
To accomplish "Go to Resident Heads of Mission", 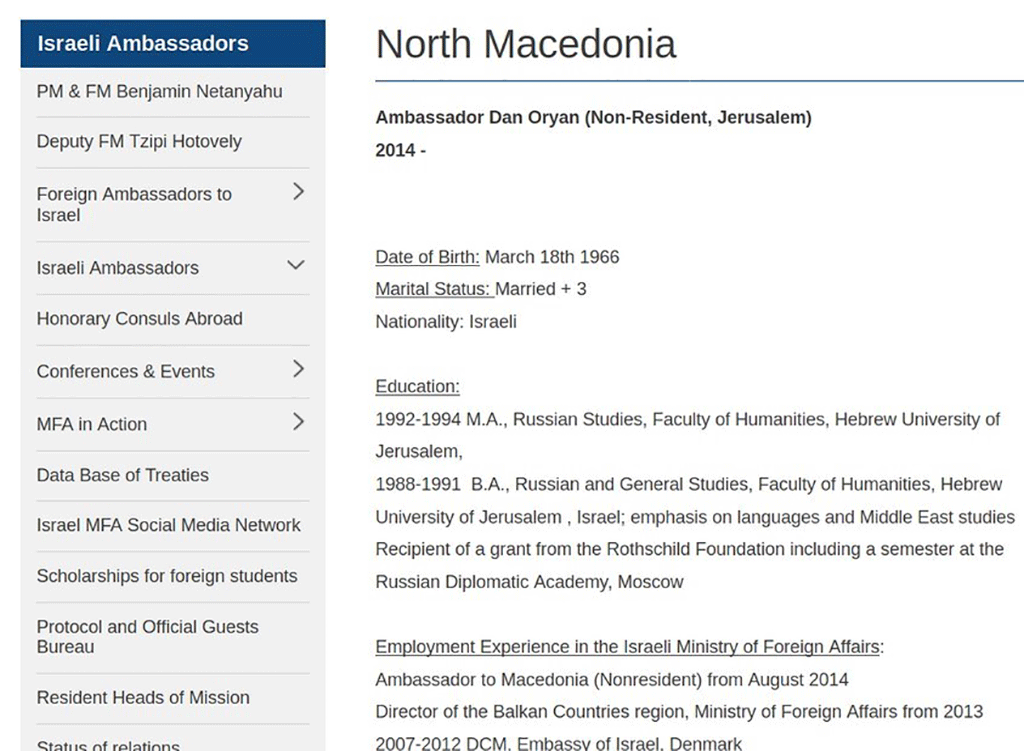I will click(143, 697).
